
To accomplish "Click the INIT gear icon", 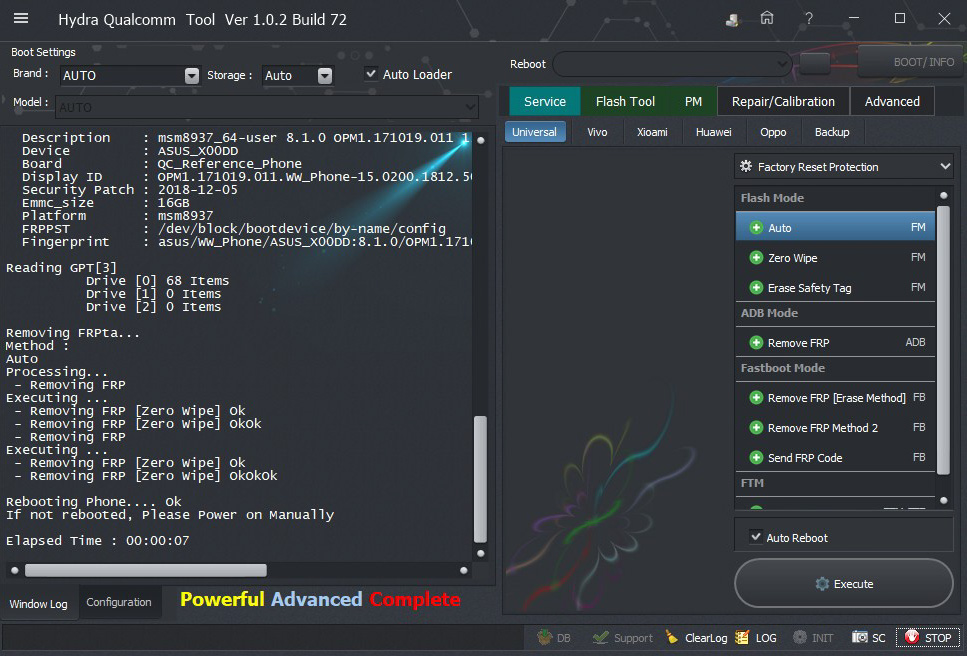I will coord(800,637).
